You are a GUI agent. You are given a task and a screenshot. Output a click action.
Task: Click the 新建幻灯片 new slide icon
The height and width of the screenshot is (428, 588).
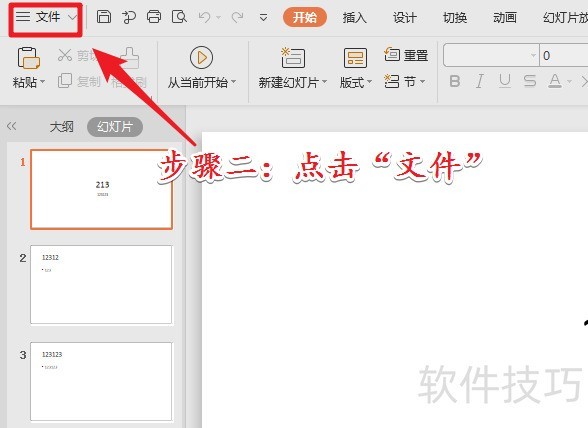pyautogui.click(x=293, y=57)
